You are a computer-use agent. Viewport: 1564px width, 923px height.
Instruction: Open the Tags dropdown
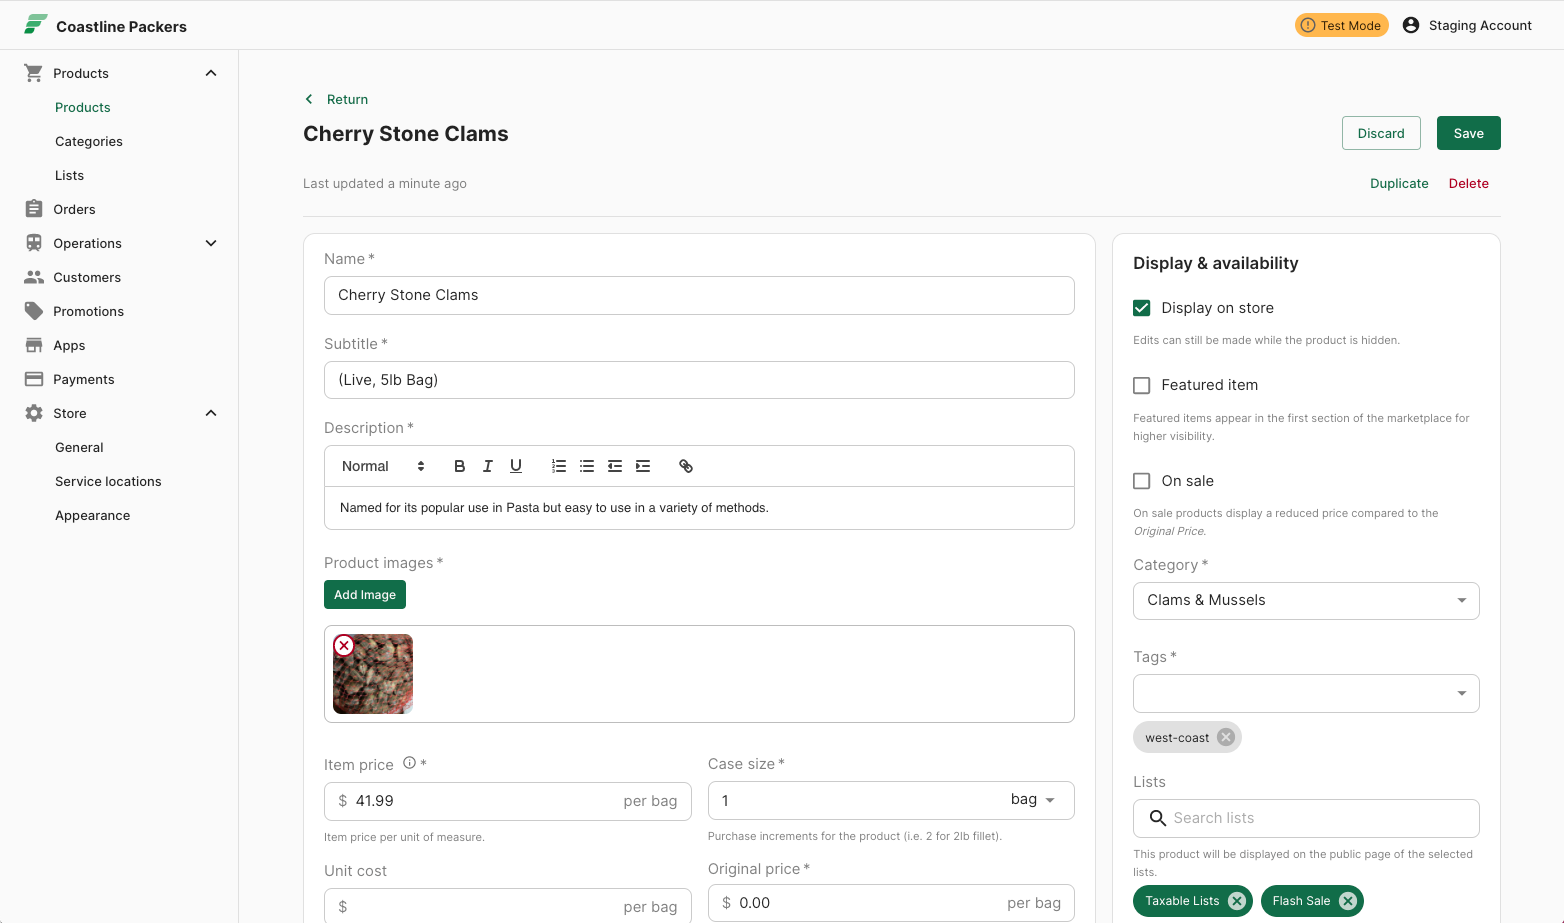pyautogui.click(x=1306, y=693)
